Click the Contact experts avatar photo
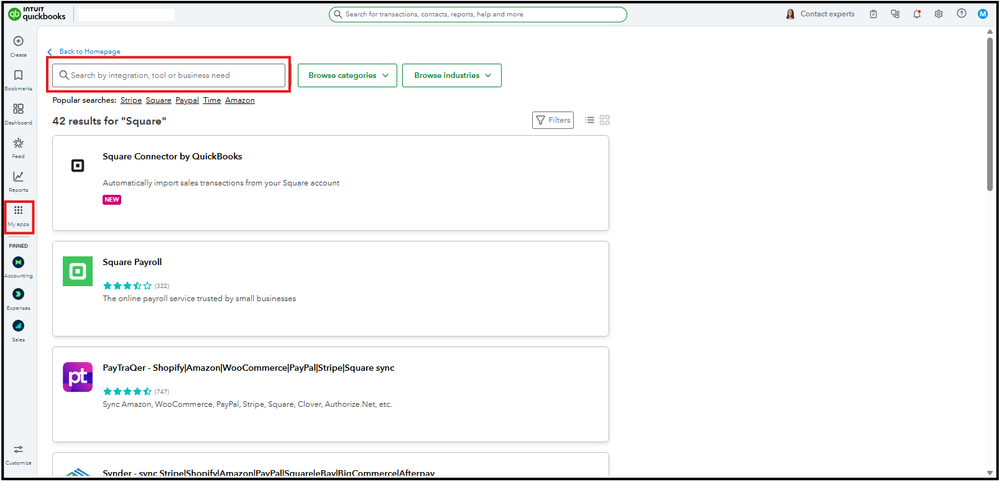Screen dimensions: 999x481 click(790, 14)
